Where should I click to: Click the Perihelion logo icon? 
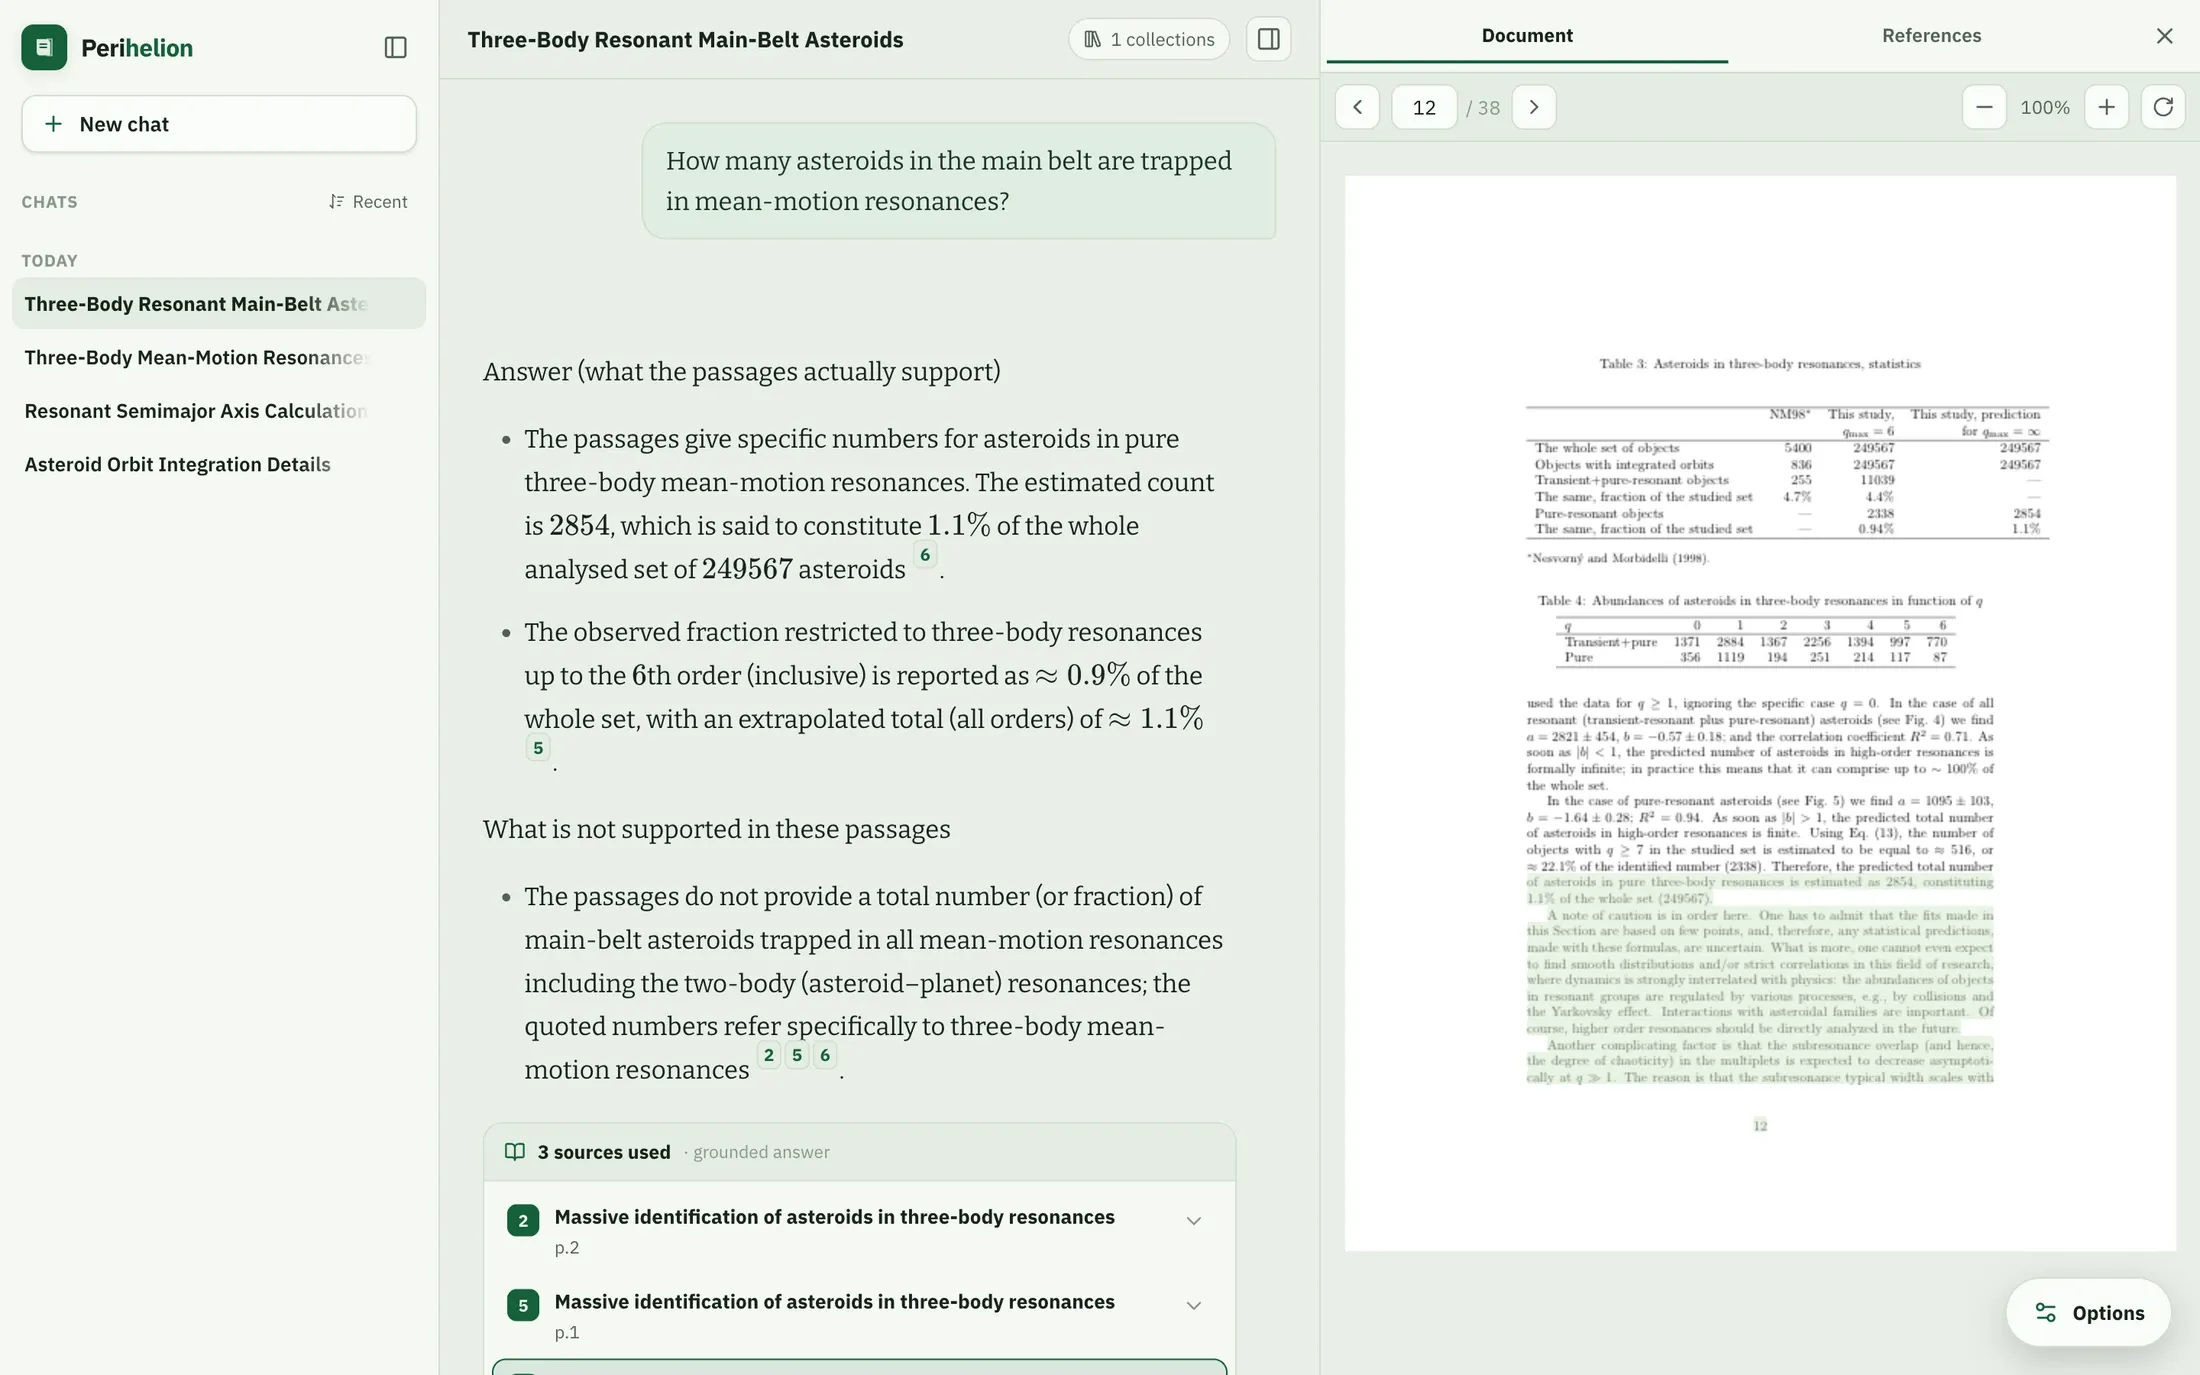(x=44, y=47)
